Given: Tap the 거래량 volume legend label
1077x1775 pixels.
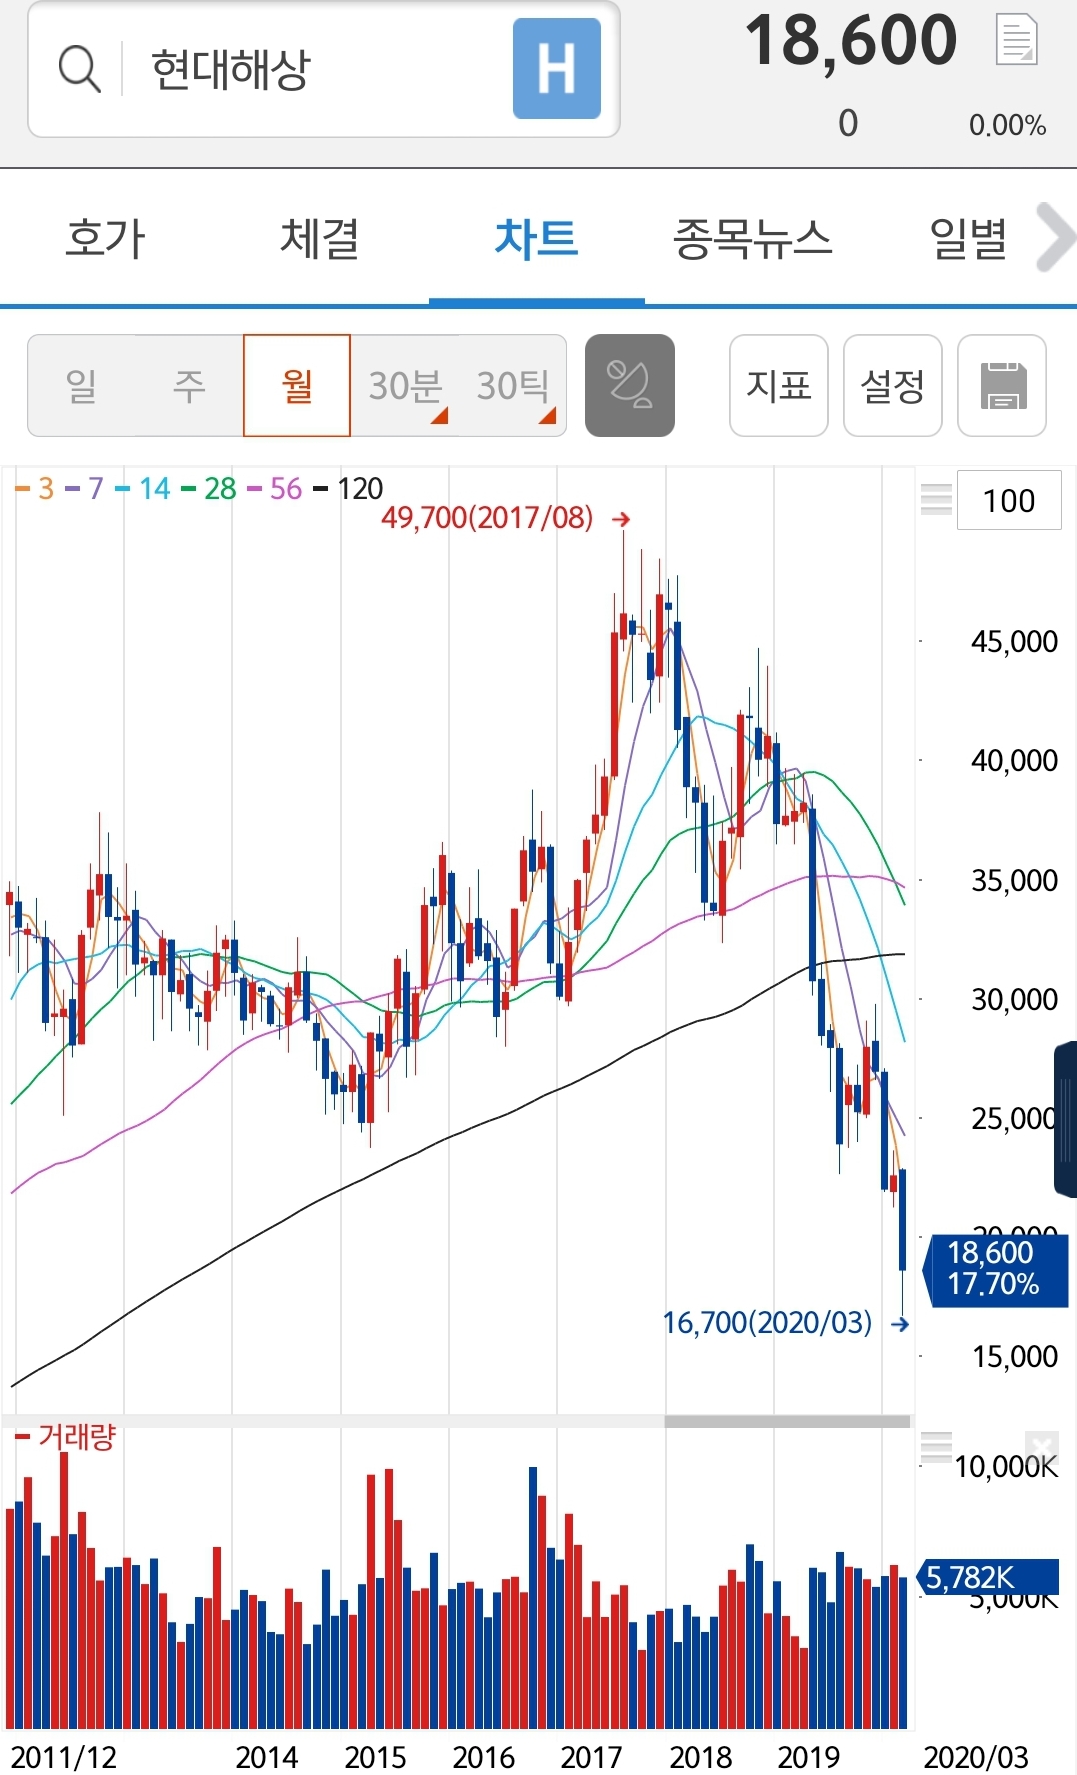Looking at the screenshot, I should click(x=66, y=1437).
